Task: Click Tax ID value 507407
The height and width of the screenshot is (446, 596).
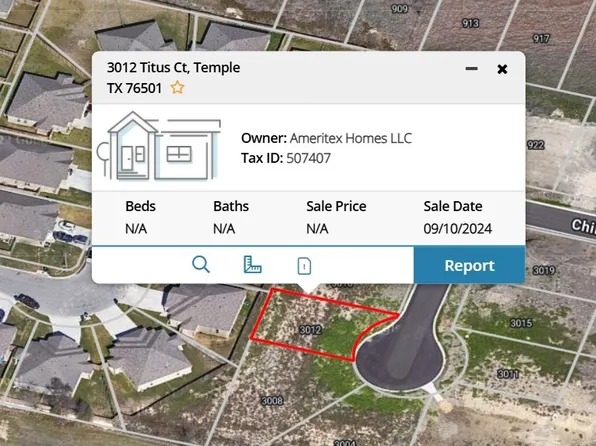Action: click(x=308, y=158)
